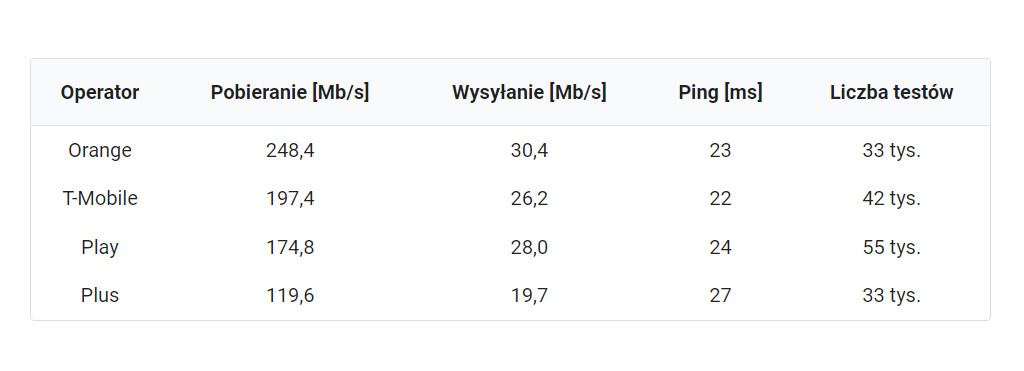Screen dimensions: 1024x371
Task: Click Plus download value 119,6
Action: 290,295
